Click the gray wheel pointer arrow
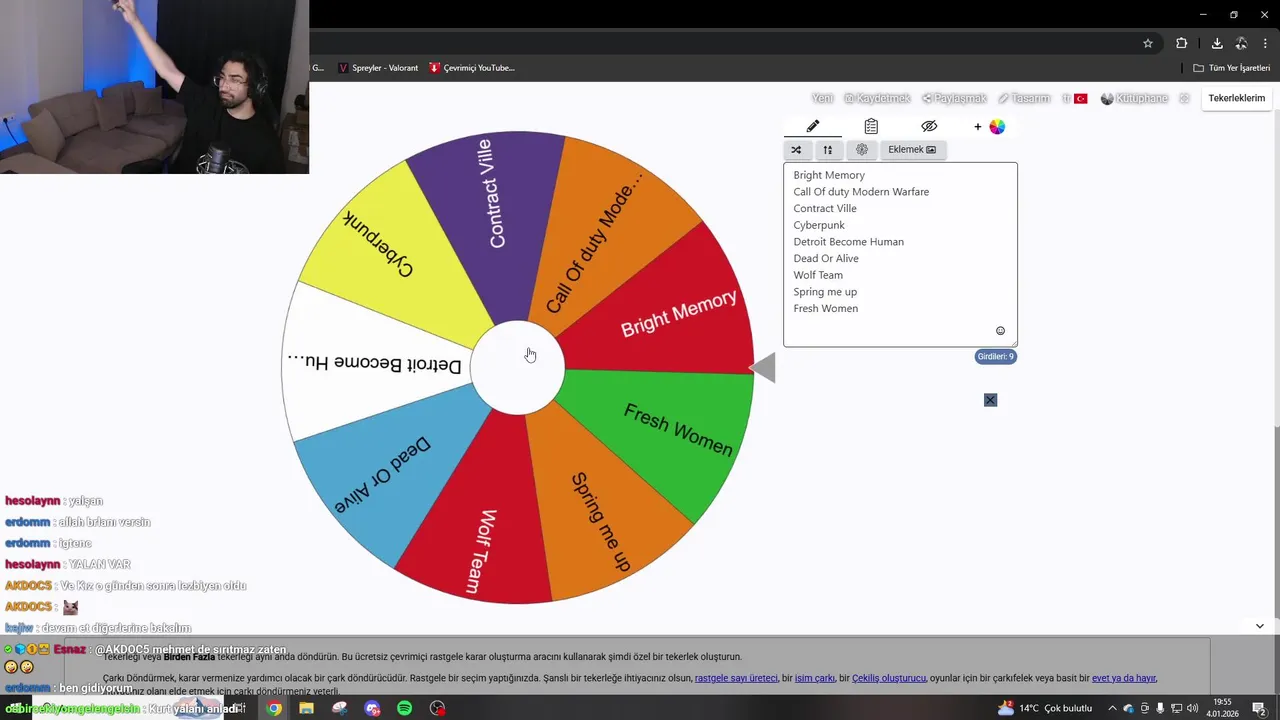This screenshot has height=720, width=1280. (762, 368)
